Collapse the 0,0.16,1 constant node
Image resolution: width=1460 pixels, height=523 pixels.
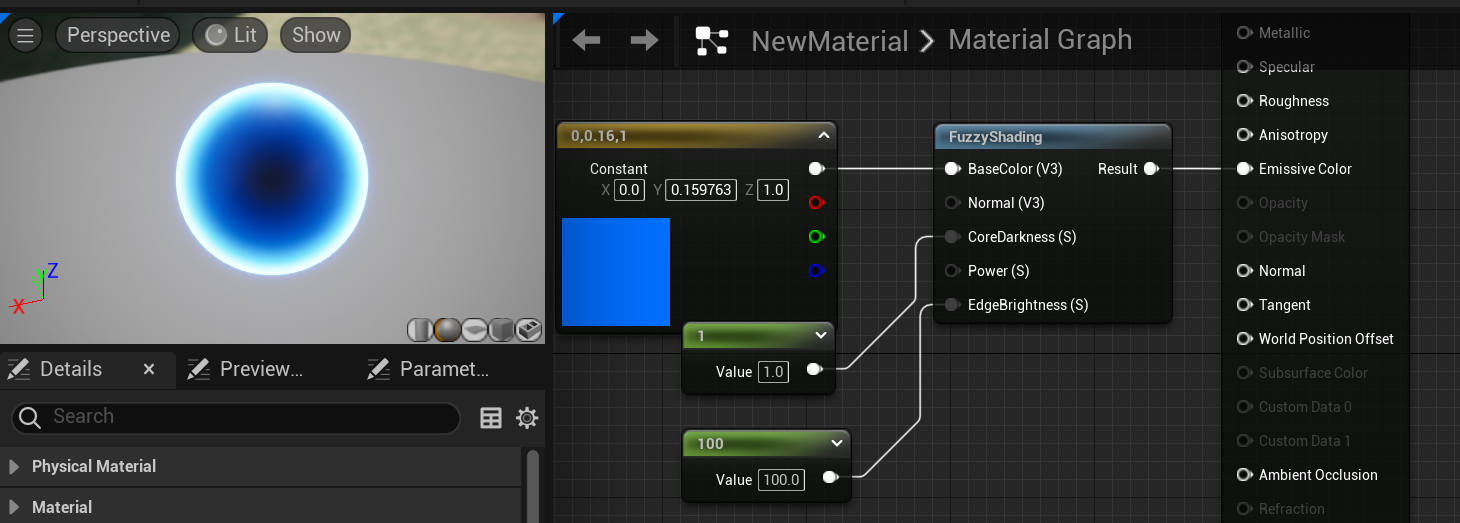click(x=823, y=135)
